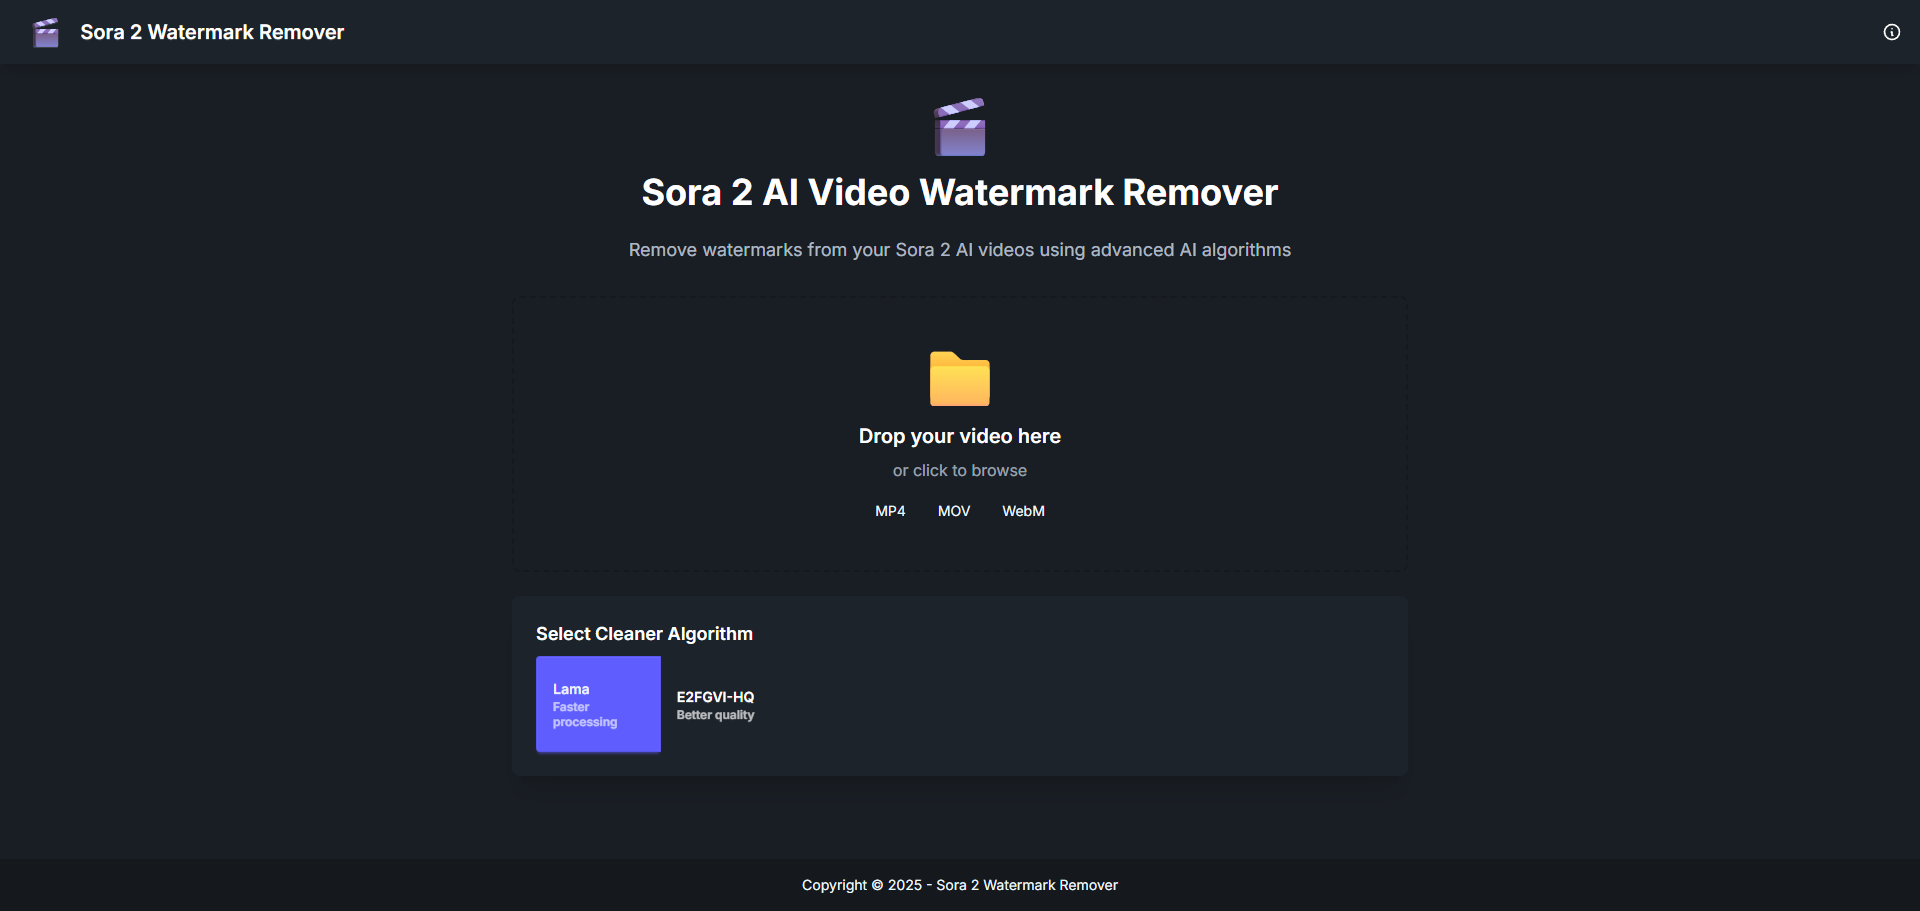Image resolution: width=1920 pixels, height=911 pixels.
Task: Click the 'Sora 2 Watermark Remover' header title
Action: click(x=212, y=32)
